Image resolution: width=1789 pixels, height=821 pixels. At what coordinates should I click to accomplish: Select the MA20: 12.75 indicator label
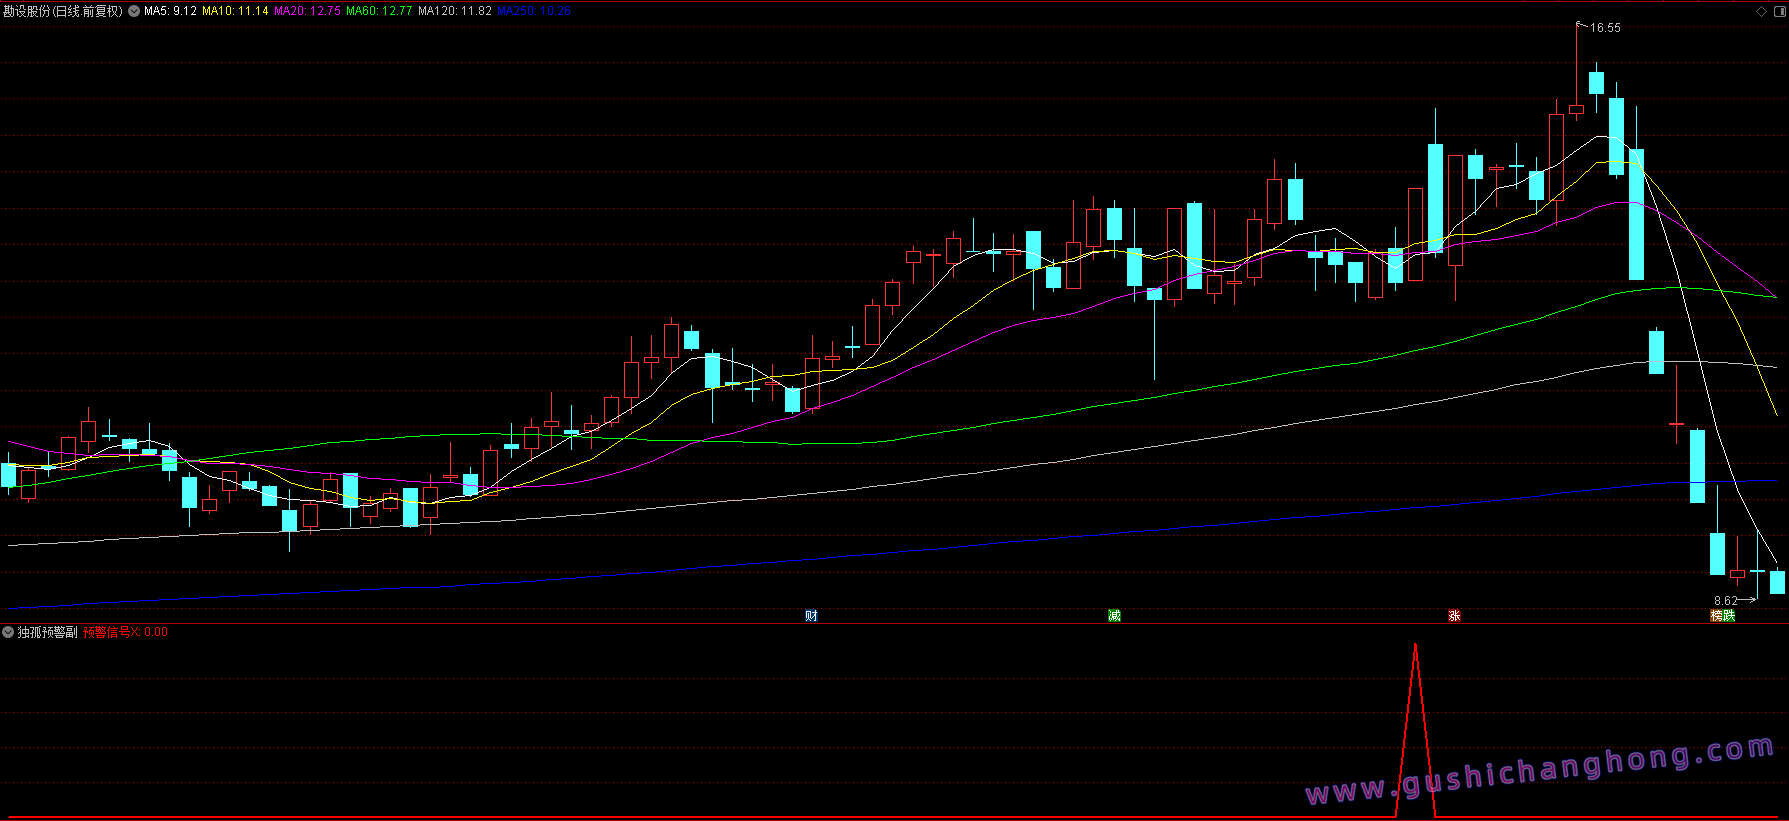click(x=307, y=11)
